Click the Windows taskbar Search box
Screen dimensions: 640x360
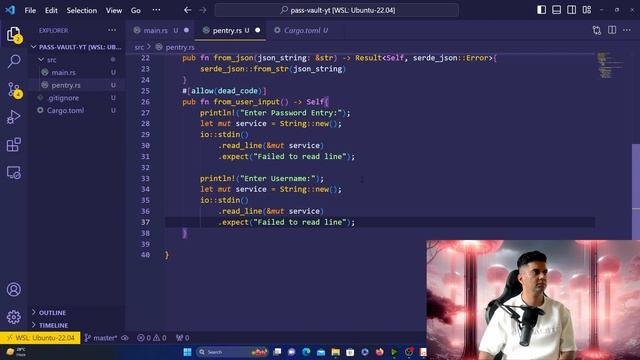[231, 352]
